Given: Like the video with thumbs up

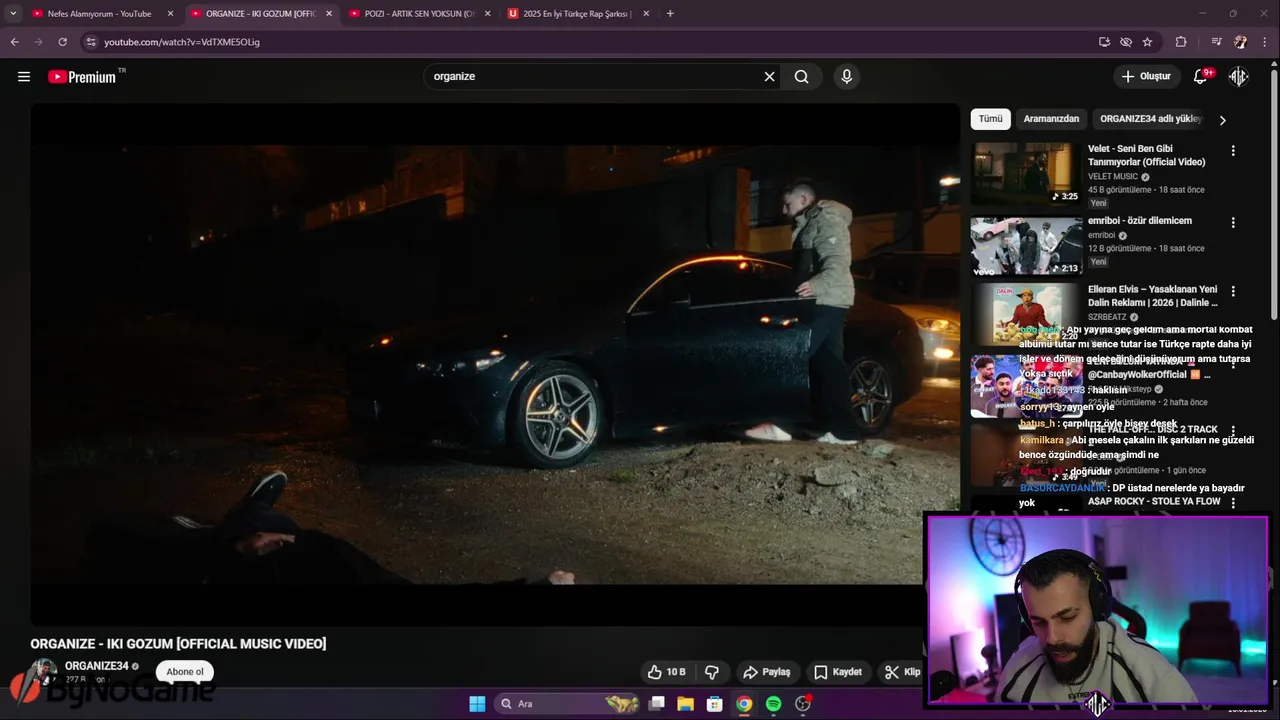Looking at the screenshot, I should click(666, 672).
